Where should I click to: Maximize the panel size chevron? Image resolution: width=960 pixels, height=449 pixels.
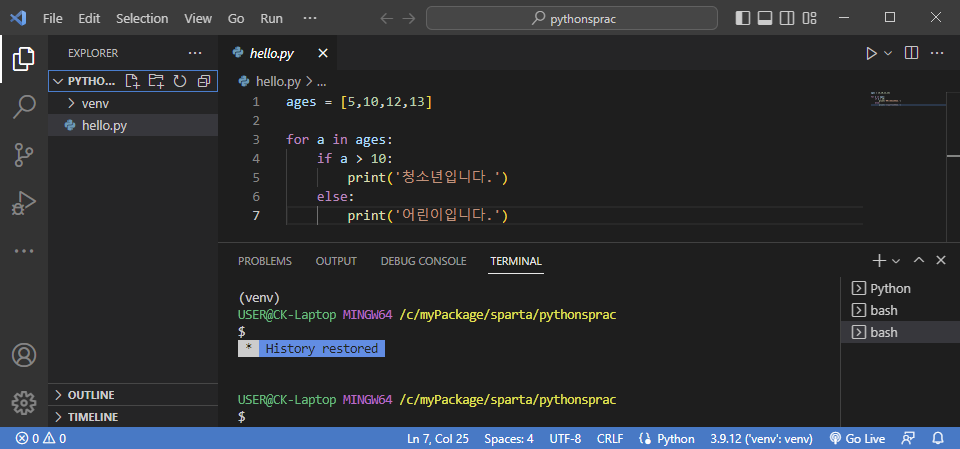pos(918,260)
